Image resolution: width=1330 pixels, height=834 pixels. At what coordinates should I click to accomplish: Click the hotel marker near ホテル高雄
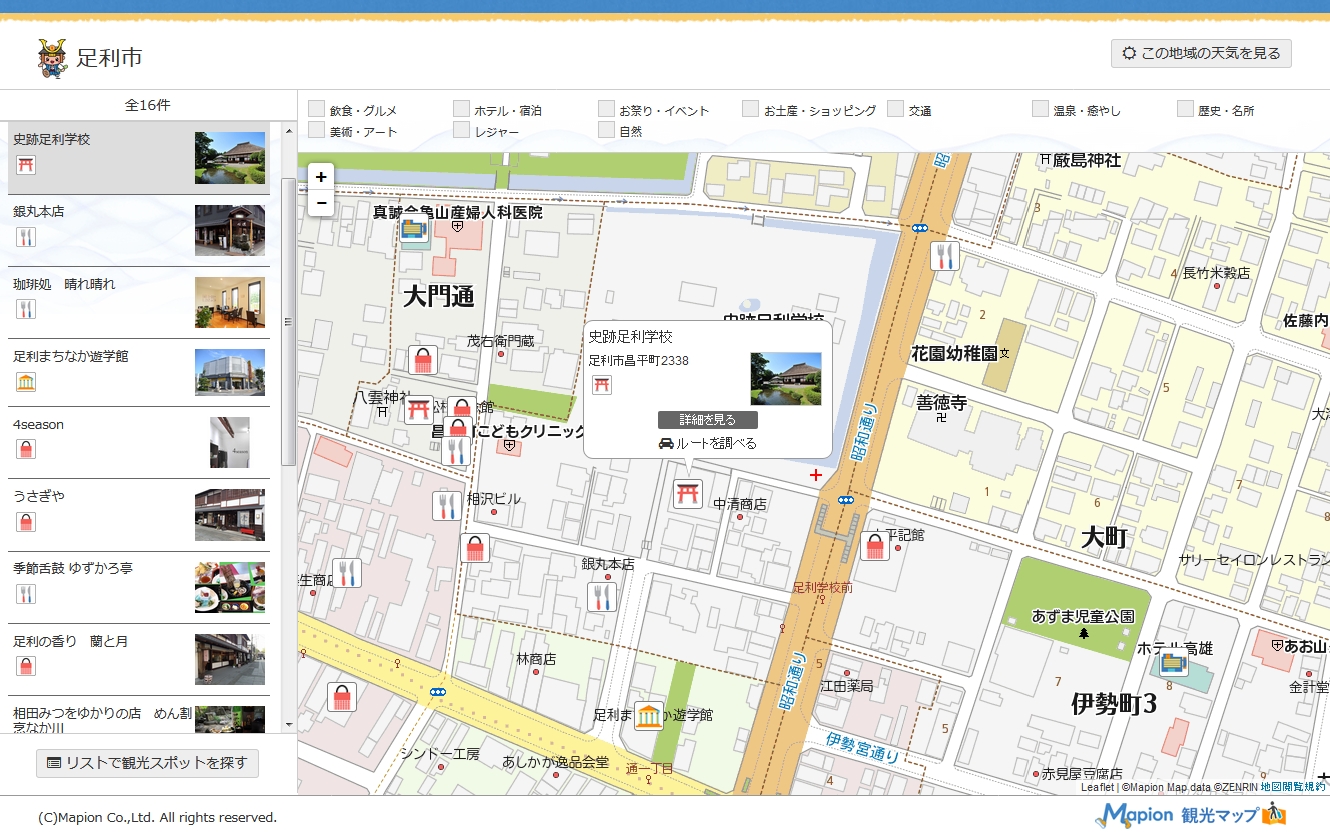(x=1173, y=662)
